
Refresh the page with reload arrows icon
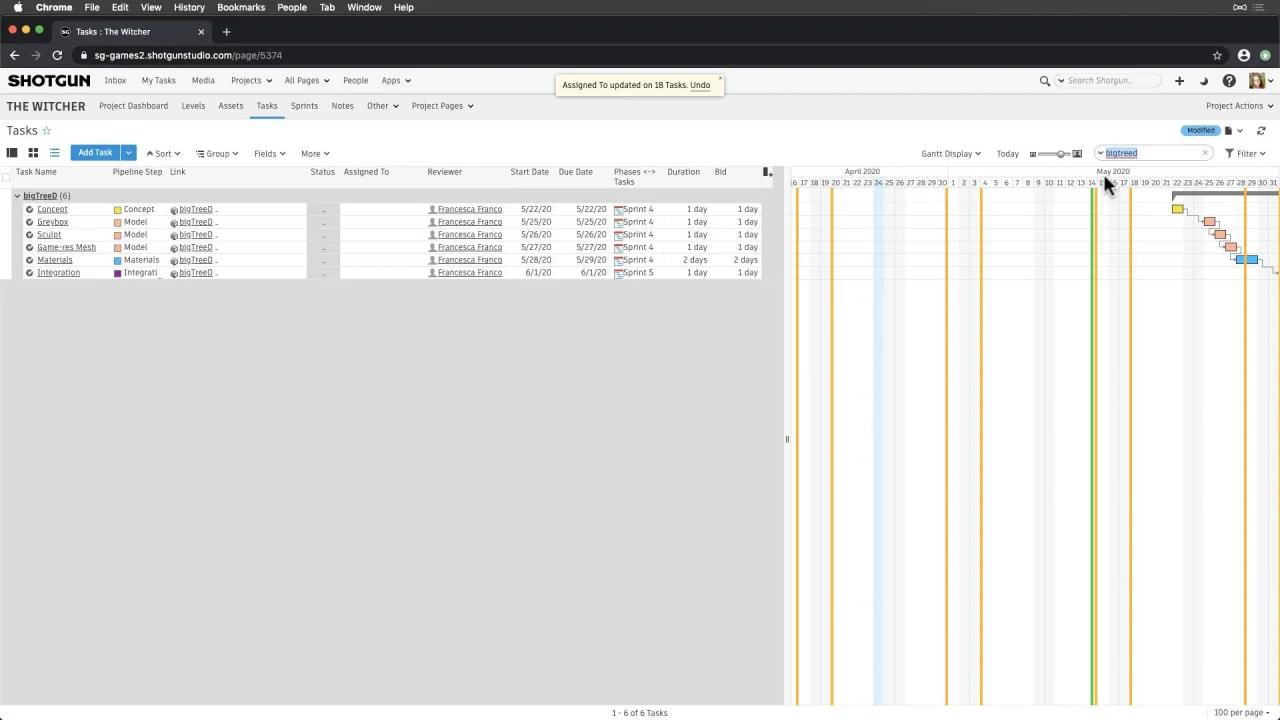[x=1261, y=131]
